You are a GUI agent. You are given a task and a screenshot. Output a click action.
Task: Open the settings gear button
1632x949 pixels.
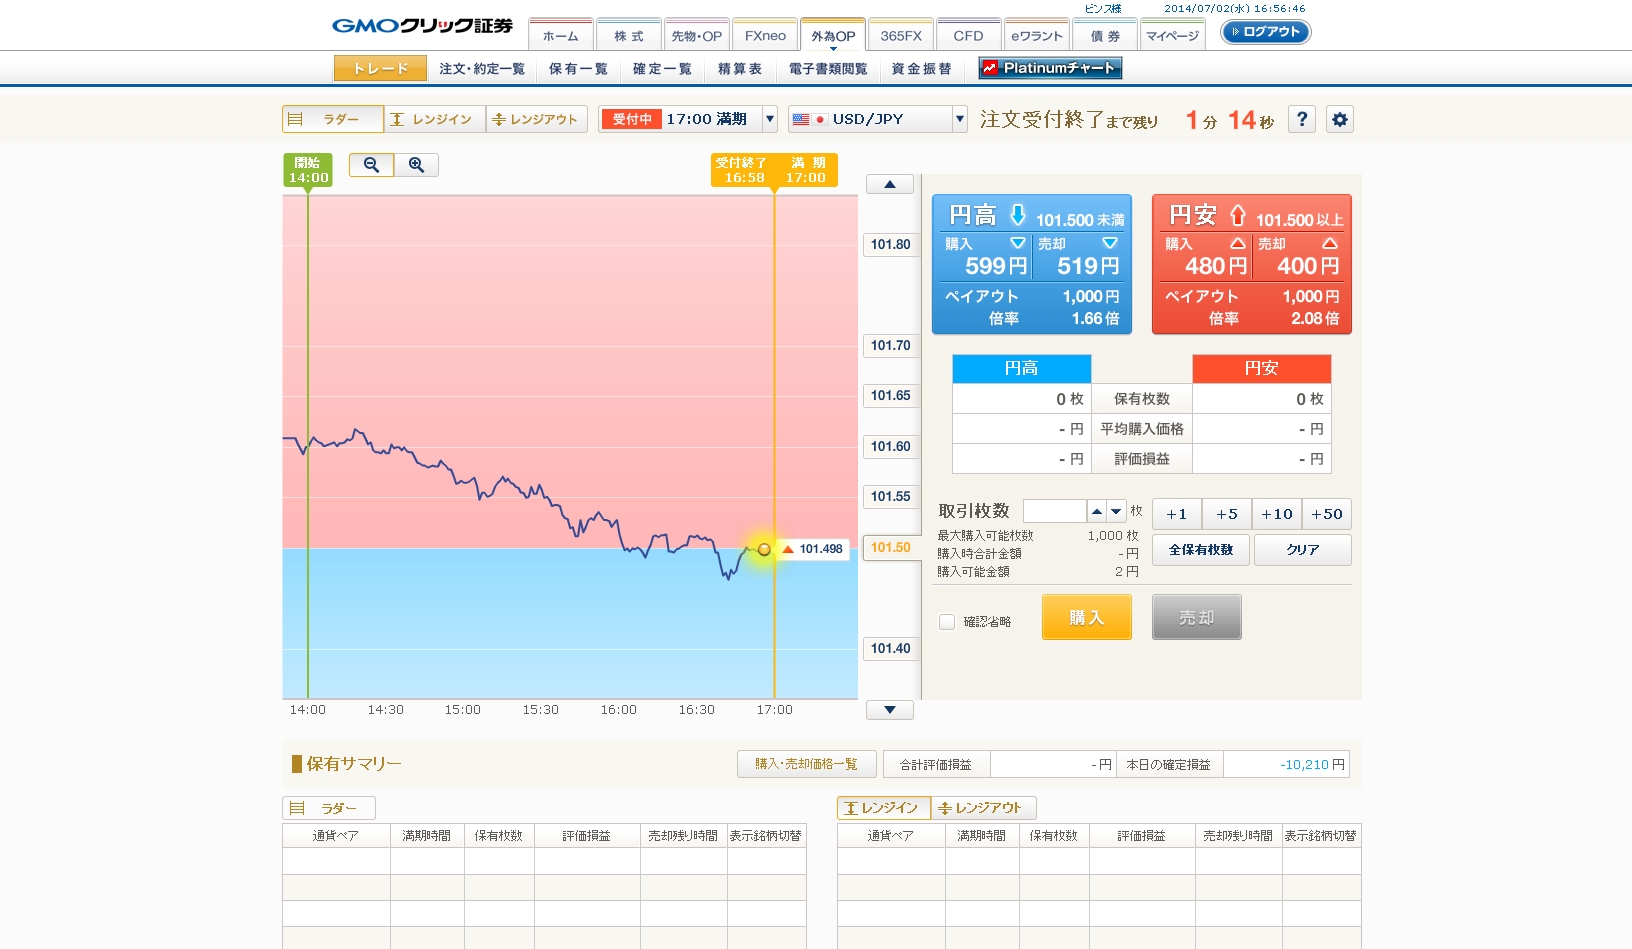coord(1340,119)
